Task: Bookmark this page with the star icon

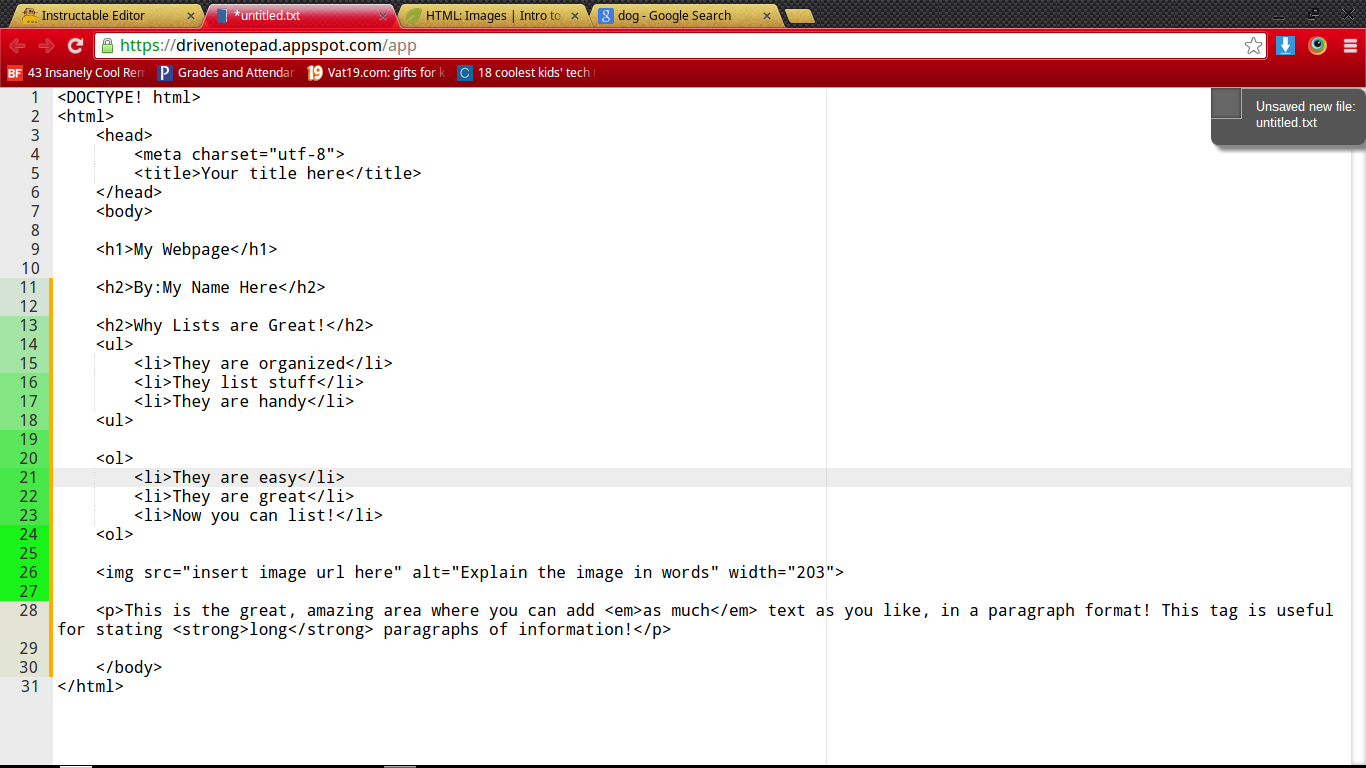Action: (1253, 46)
